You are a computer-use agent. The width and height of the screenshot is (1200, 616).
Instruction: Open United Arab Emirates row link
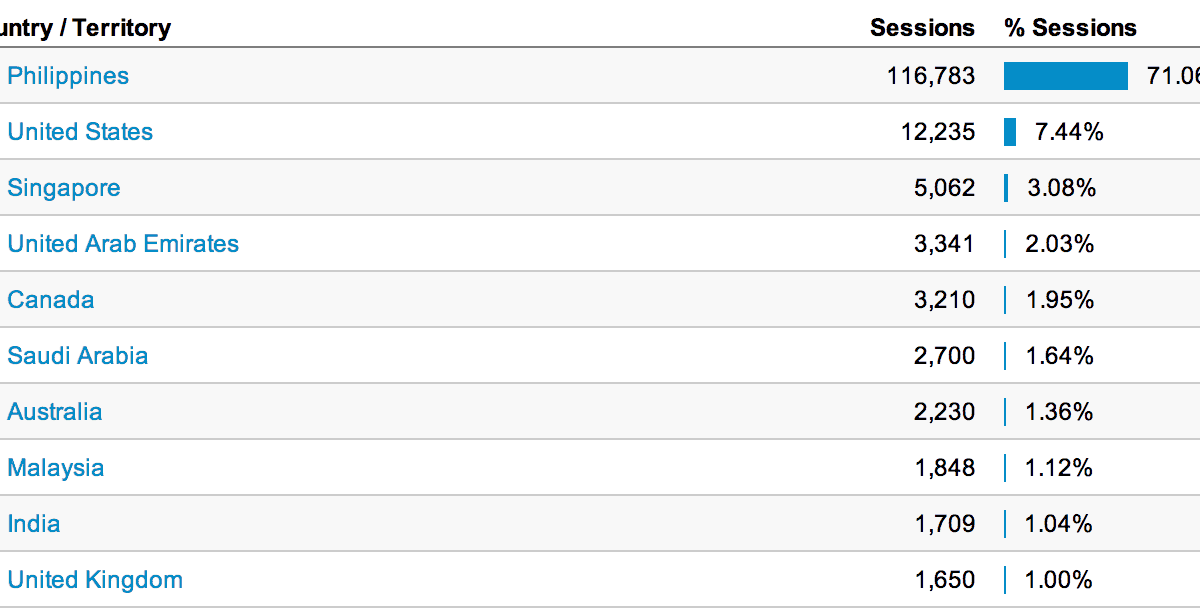click(x=123, y=244)
